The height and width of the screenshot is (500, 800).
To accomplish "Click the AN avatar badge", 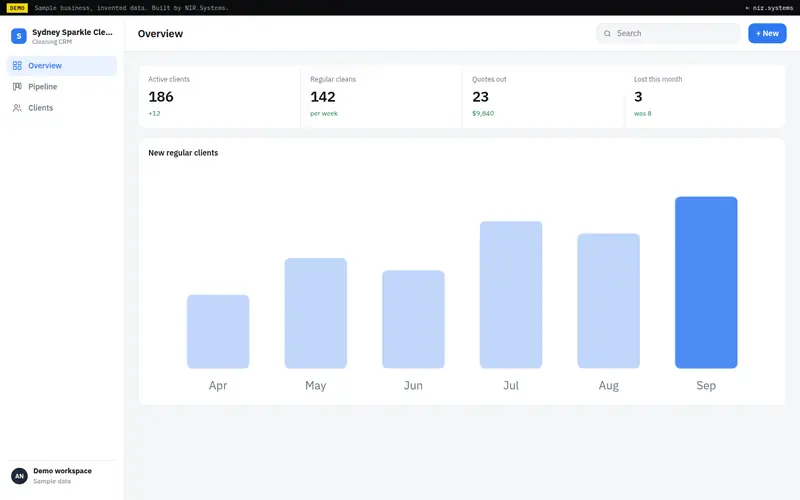I will 19,476.
